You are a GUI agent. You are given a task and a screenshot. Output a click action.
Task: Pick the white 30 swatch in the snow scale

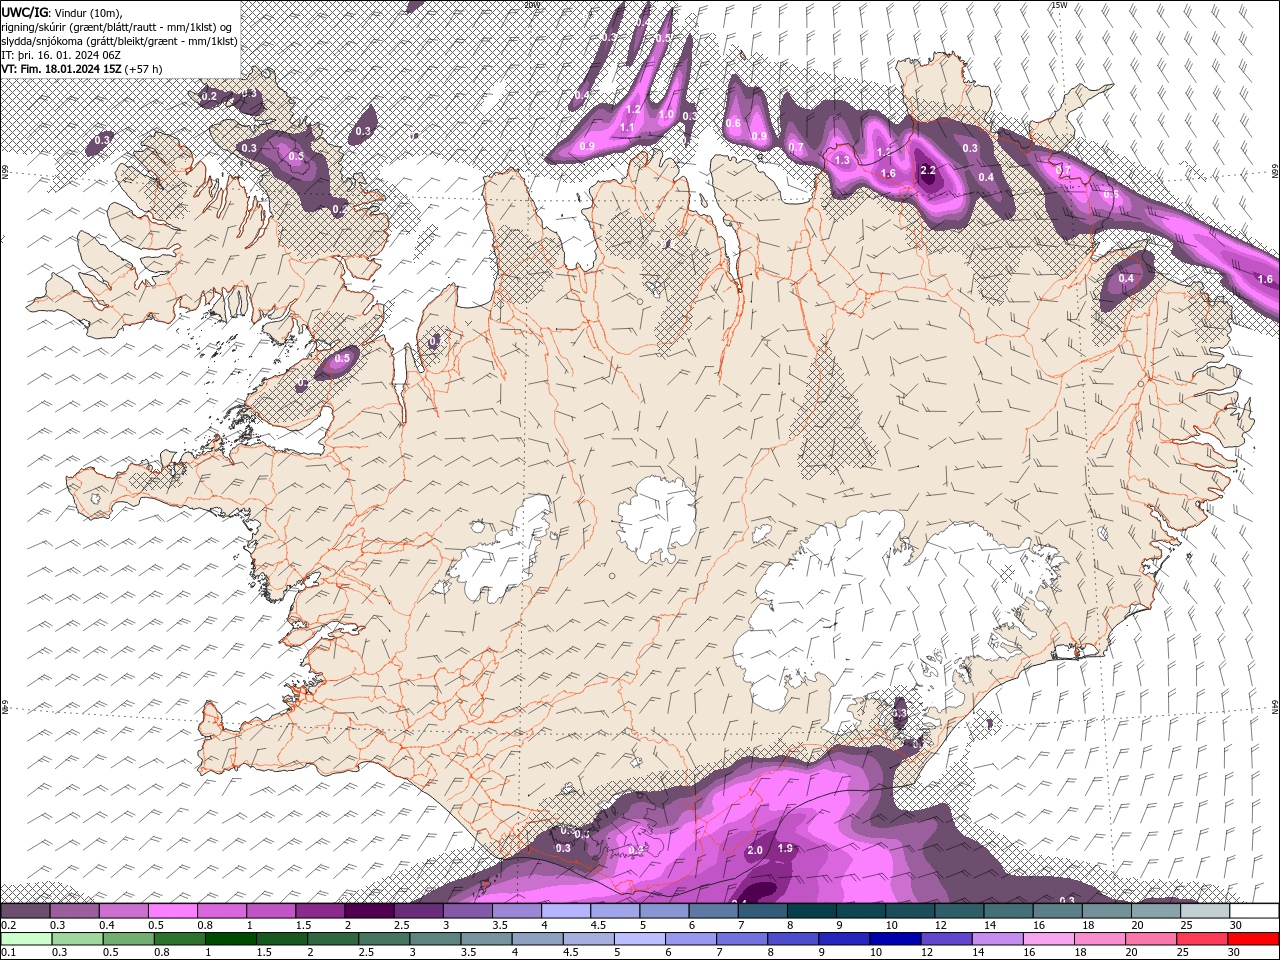pyautogui.click(x=1253, y=911)
